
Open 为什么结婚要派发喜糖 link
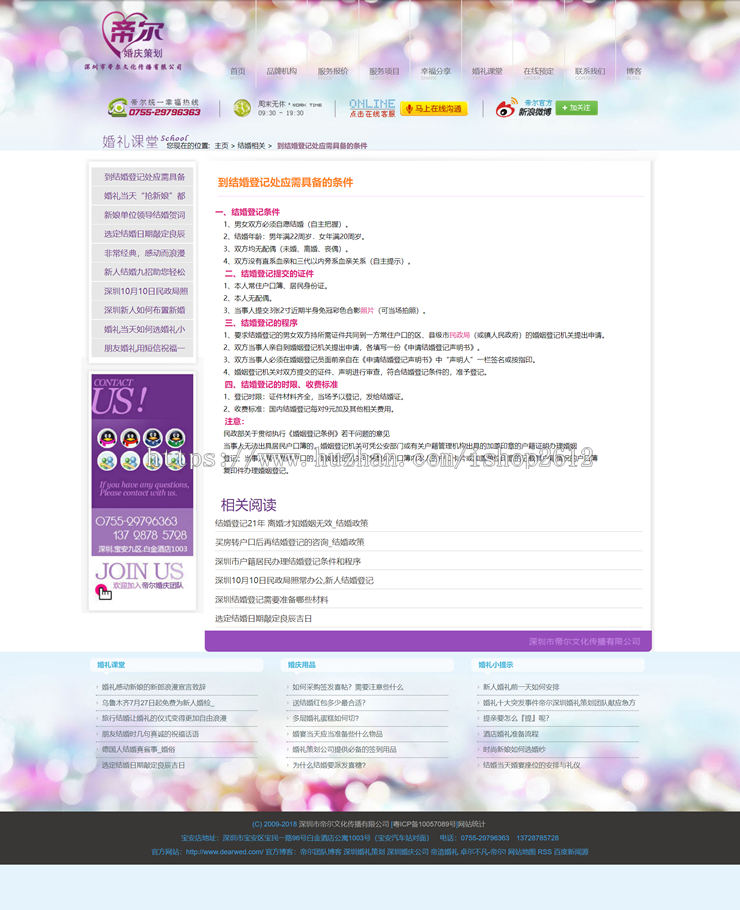[329, 765]
